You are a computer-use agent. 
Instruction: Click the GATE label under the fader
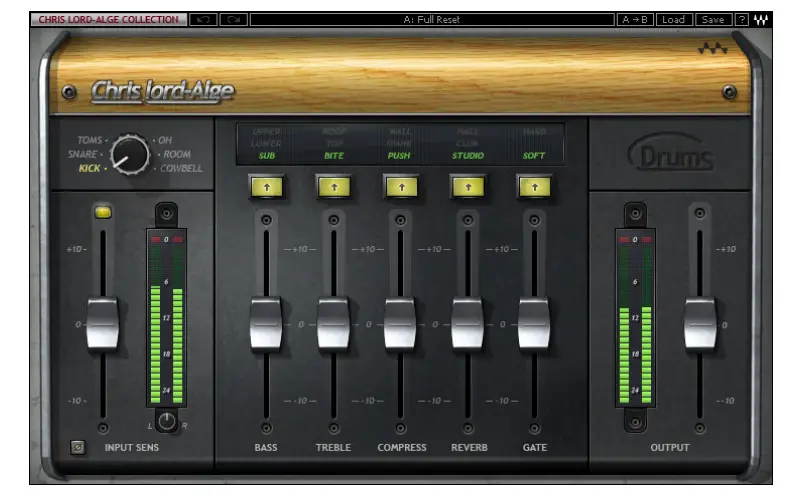pos(535,447)
